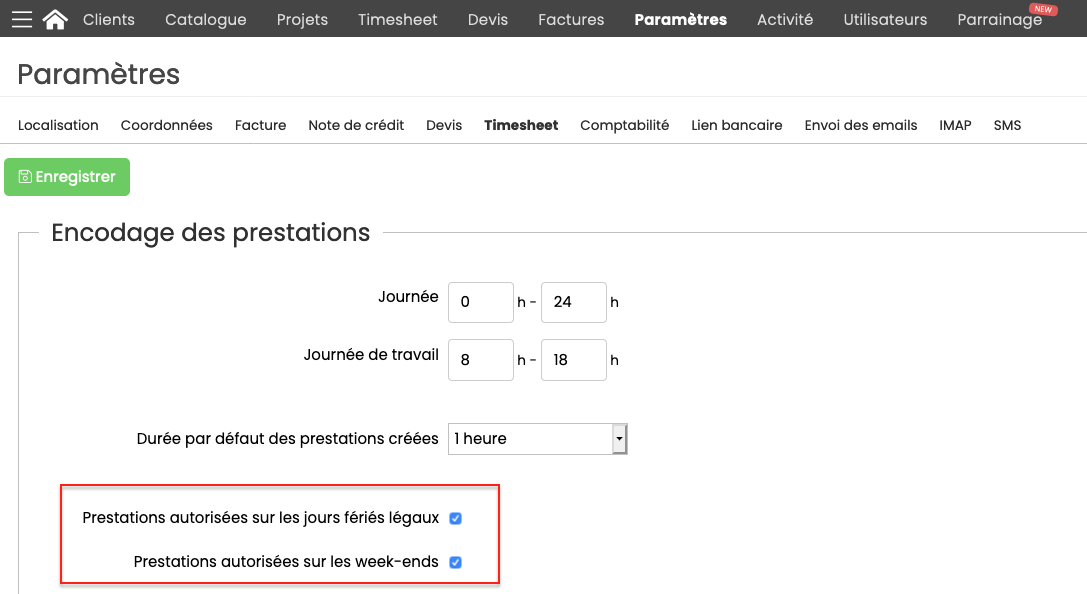Open the Utilisateurs menu
This screenshot has height=594, width=1087.
click(x=885, y=19)
